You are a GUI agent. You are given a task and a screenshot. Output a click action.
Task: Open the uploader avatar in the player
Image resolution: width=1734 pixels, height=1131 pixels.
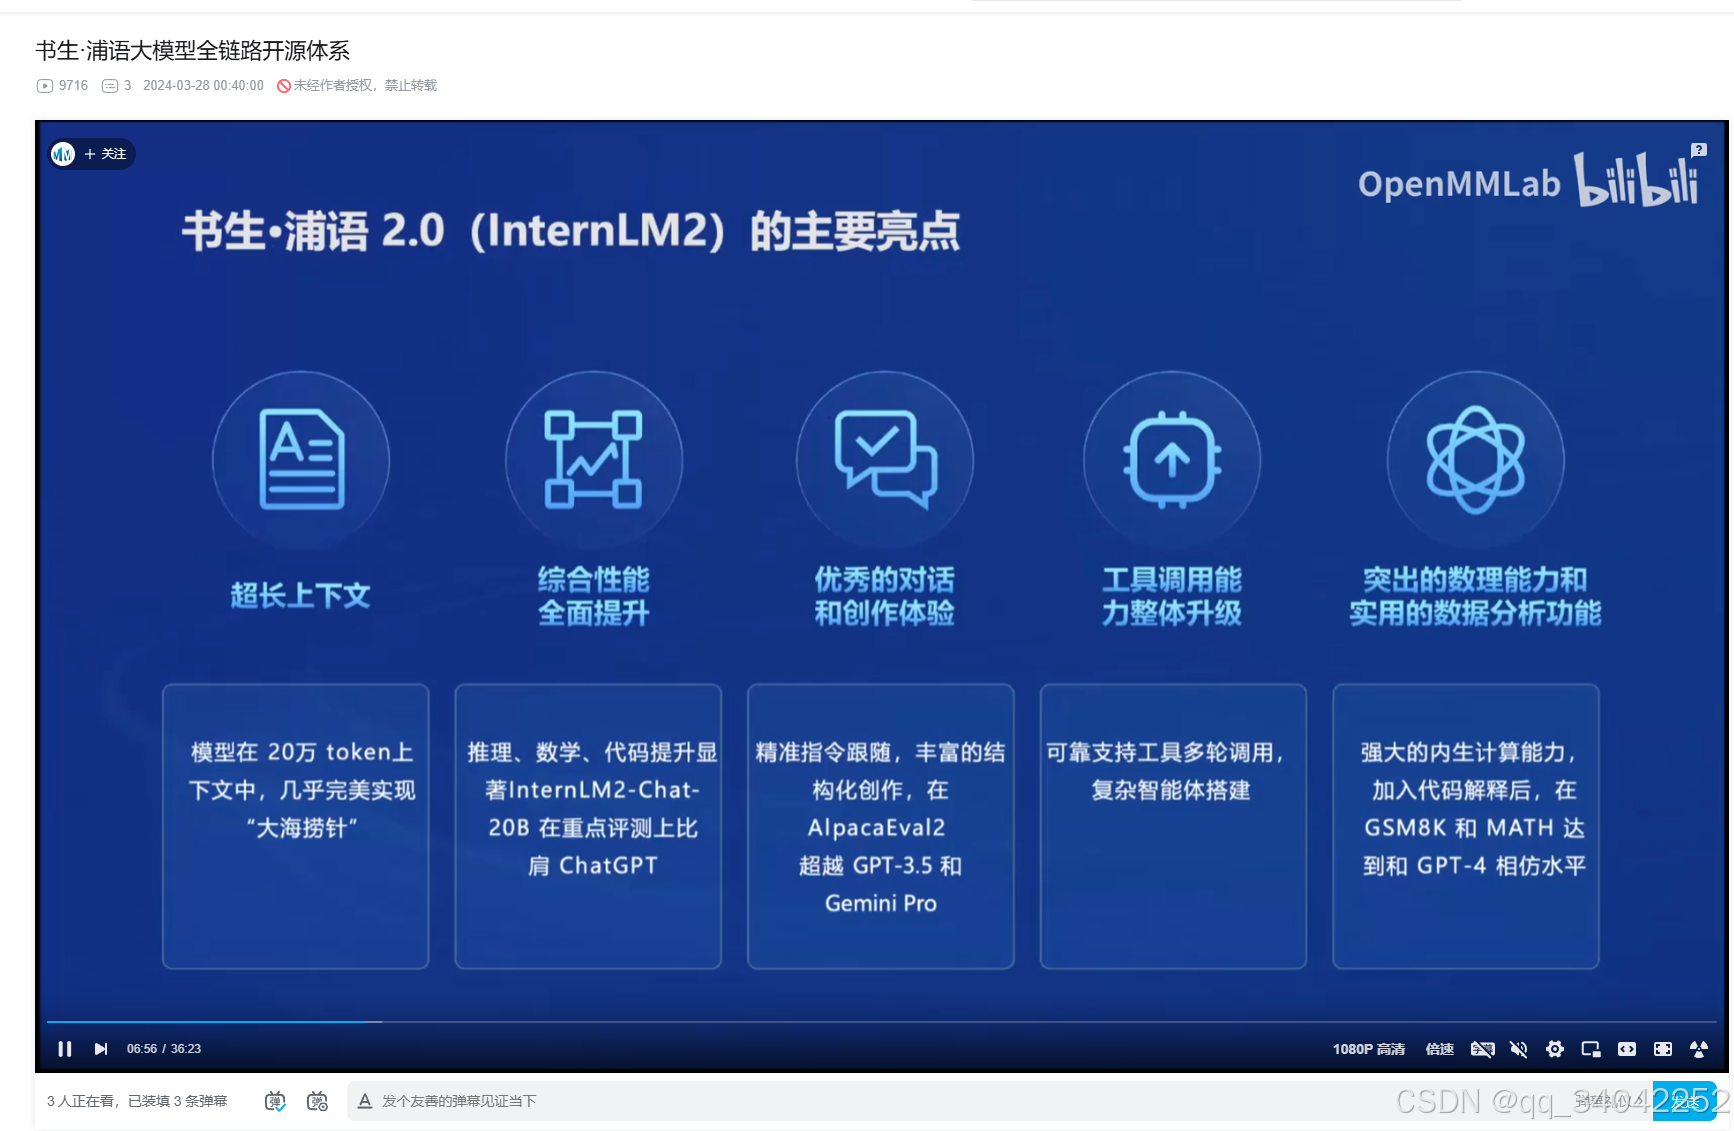(63, 154)
